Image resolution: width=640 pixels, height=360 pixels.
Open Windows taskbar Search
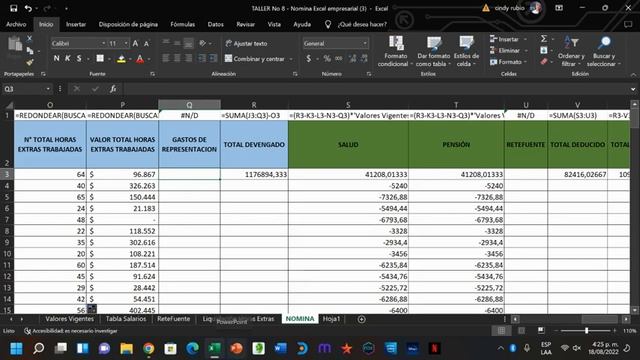click(x=39, y=348)
